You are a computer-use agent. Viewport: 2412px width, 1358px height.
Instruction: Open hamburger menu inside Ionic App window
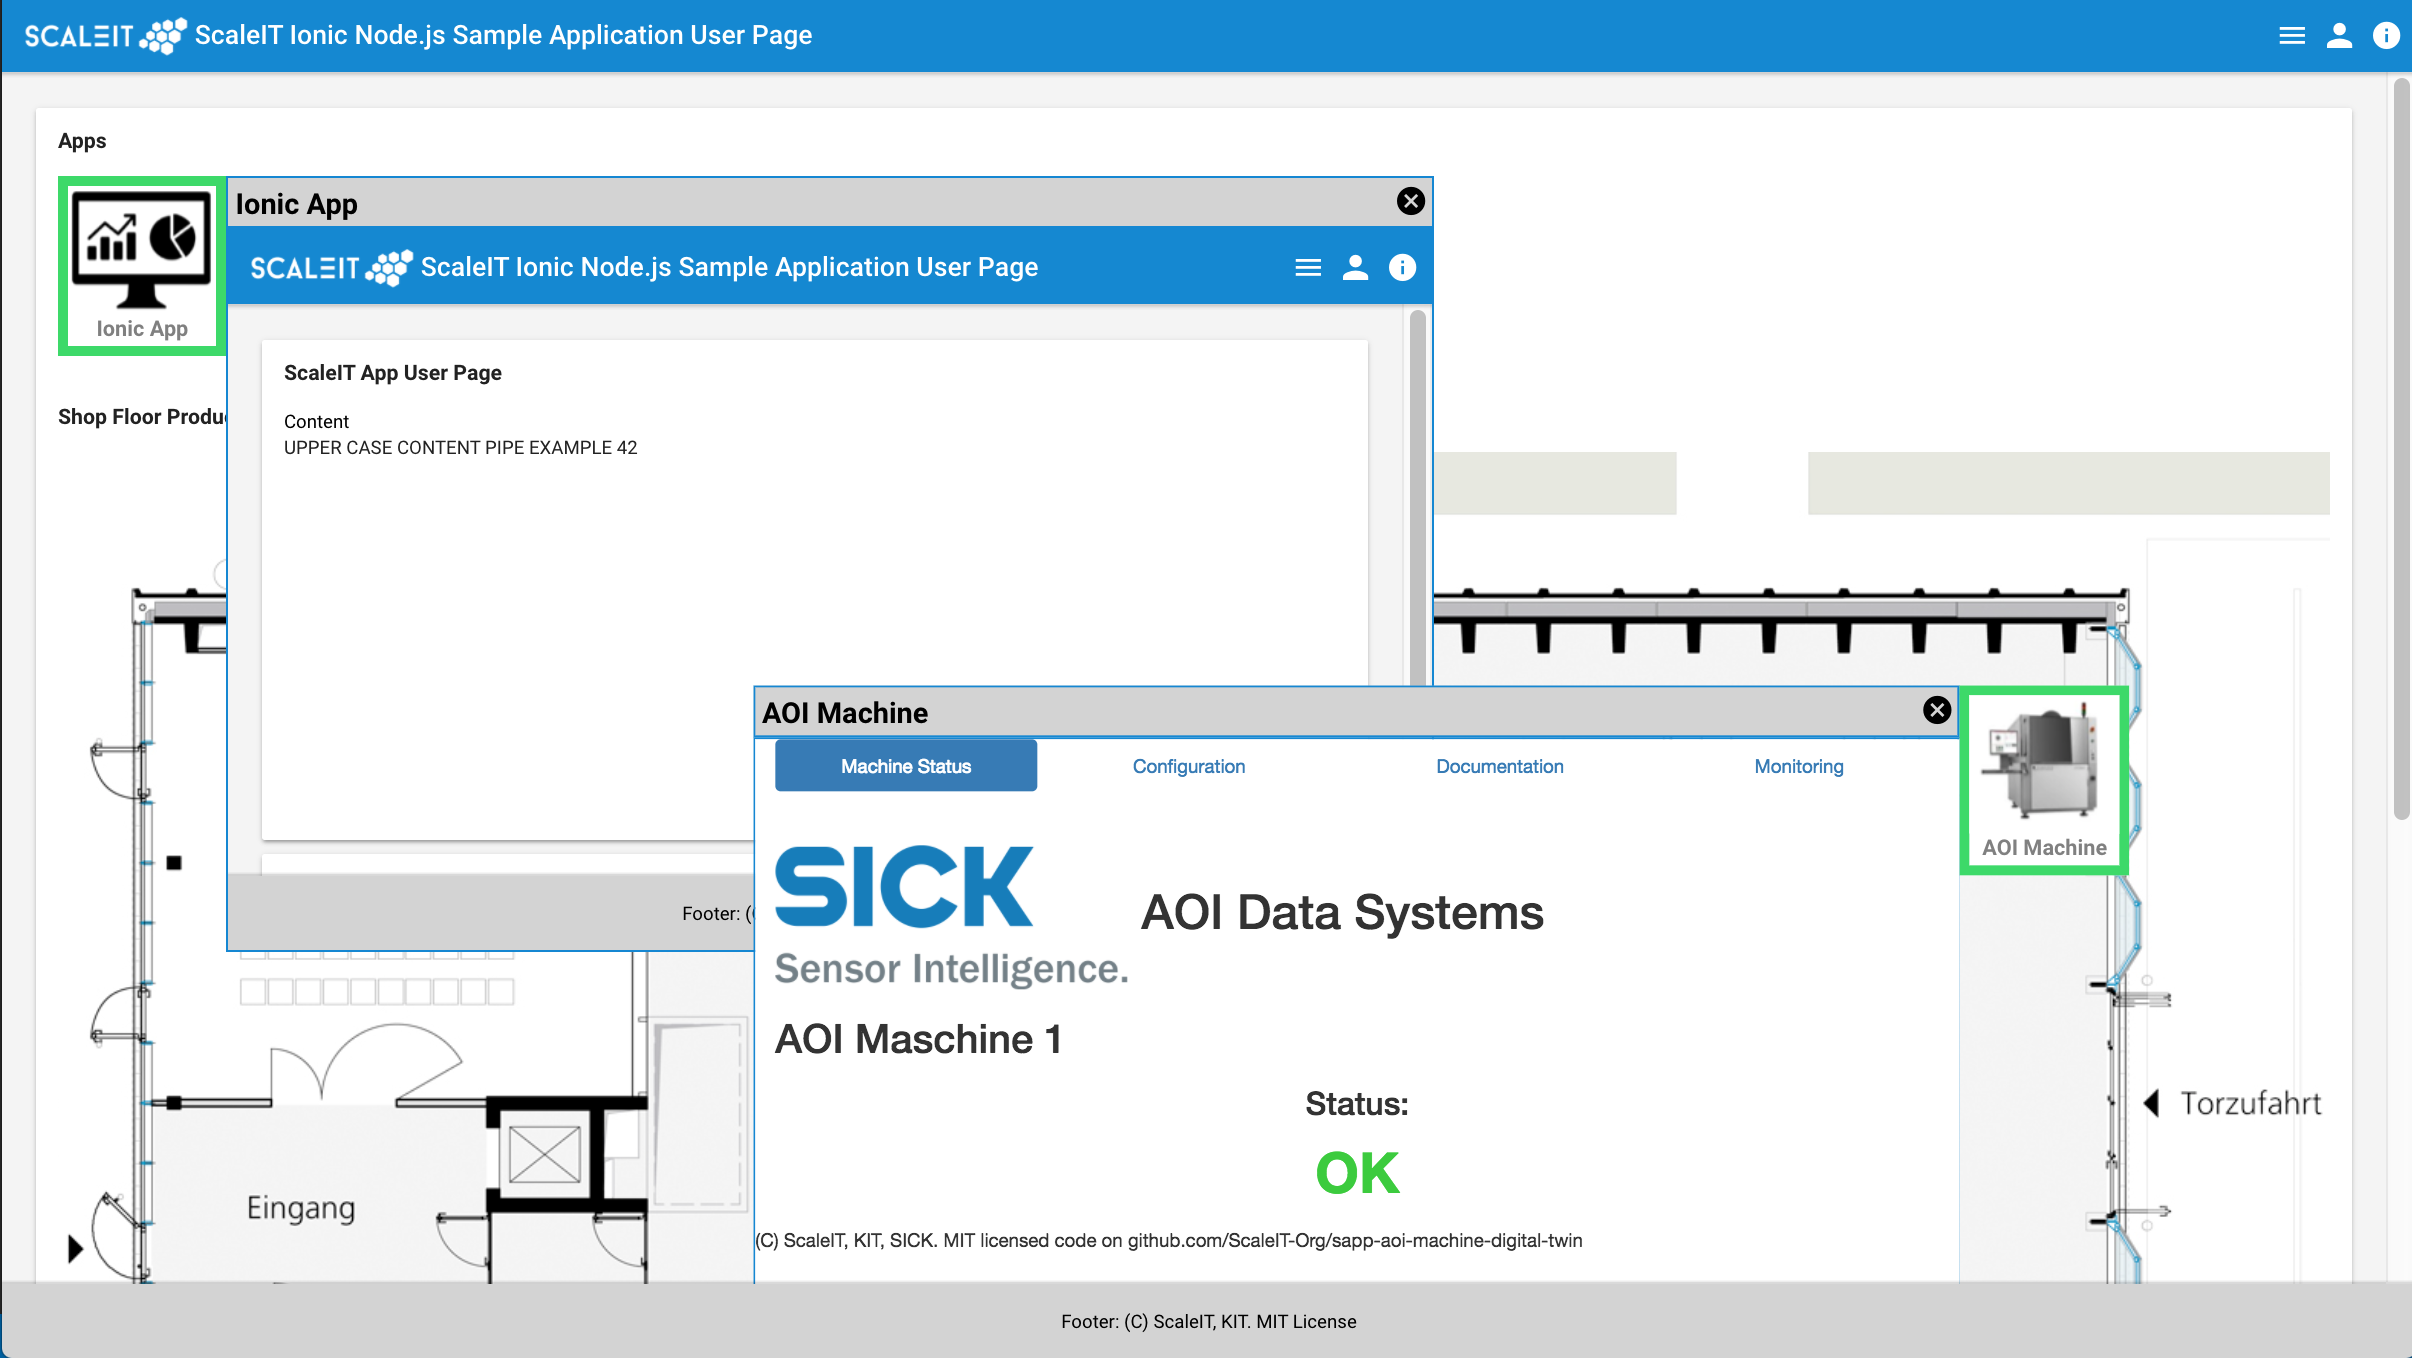click(1308, 268)
